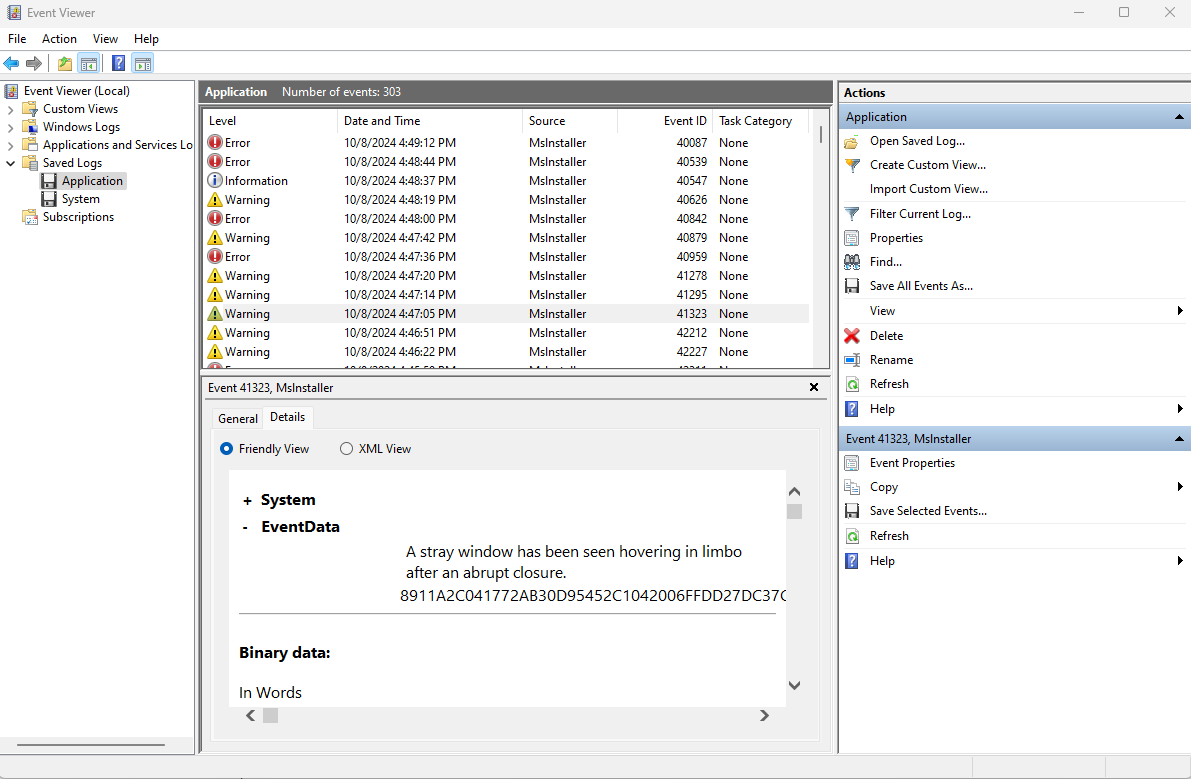Close the event preview pane
Screen dimensions: 1191x779
point(813,387)
